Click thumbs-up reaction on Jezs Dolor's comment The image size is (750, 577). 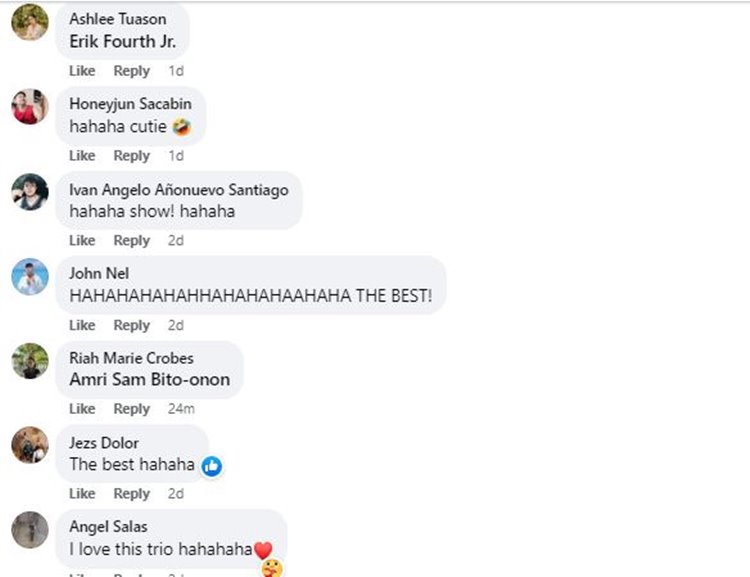(211, 466)
